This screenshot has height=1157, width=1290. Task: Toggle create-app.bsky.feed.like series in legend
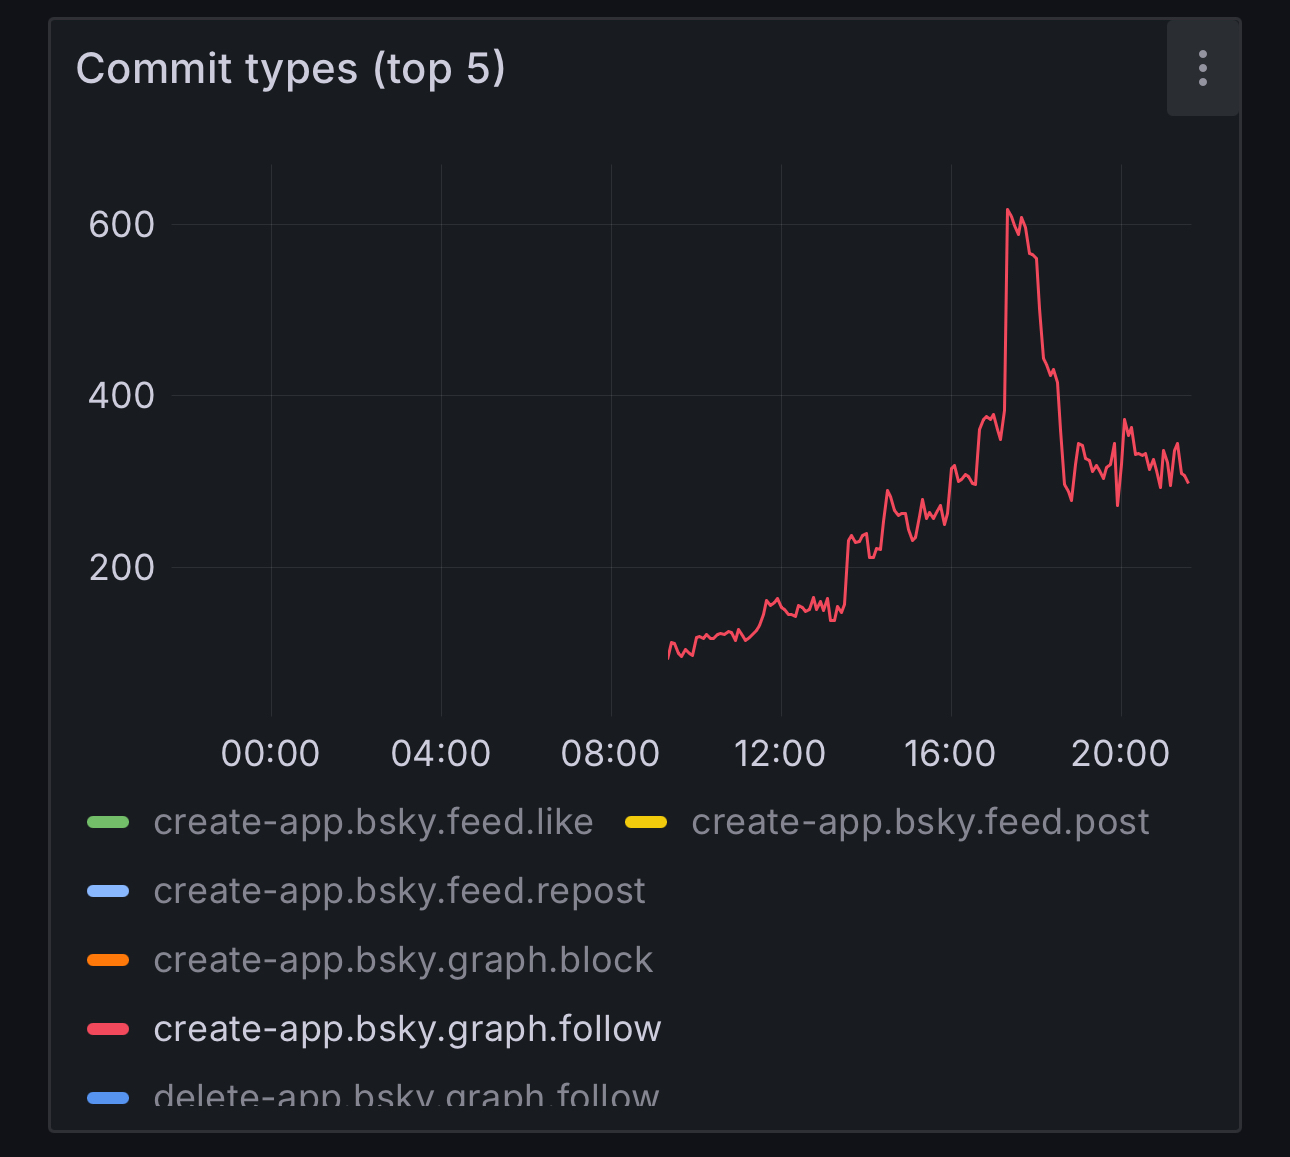pos(373,822)
